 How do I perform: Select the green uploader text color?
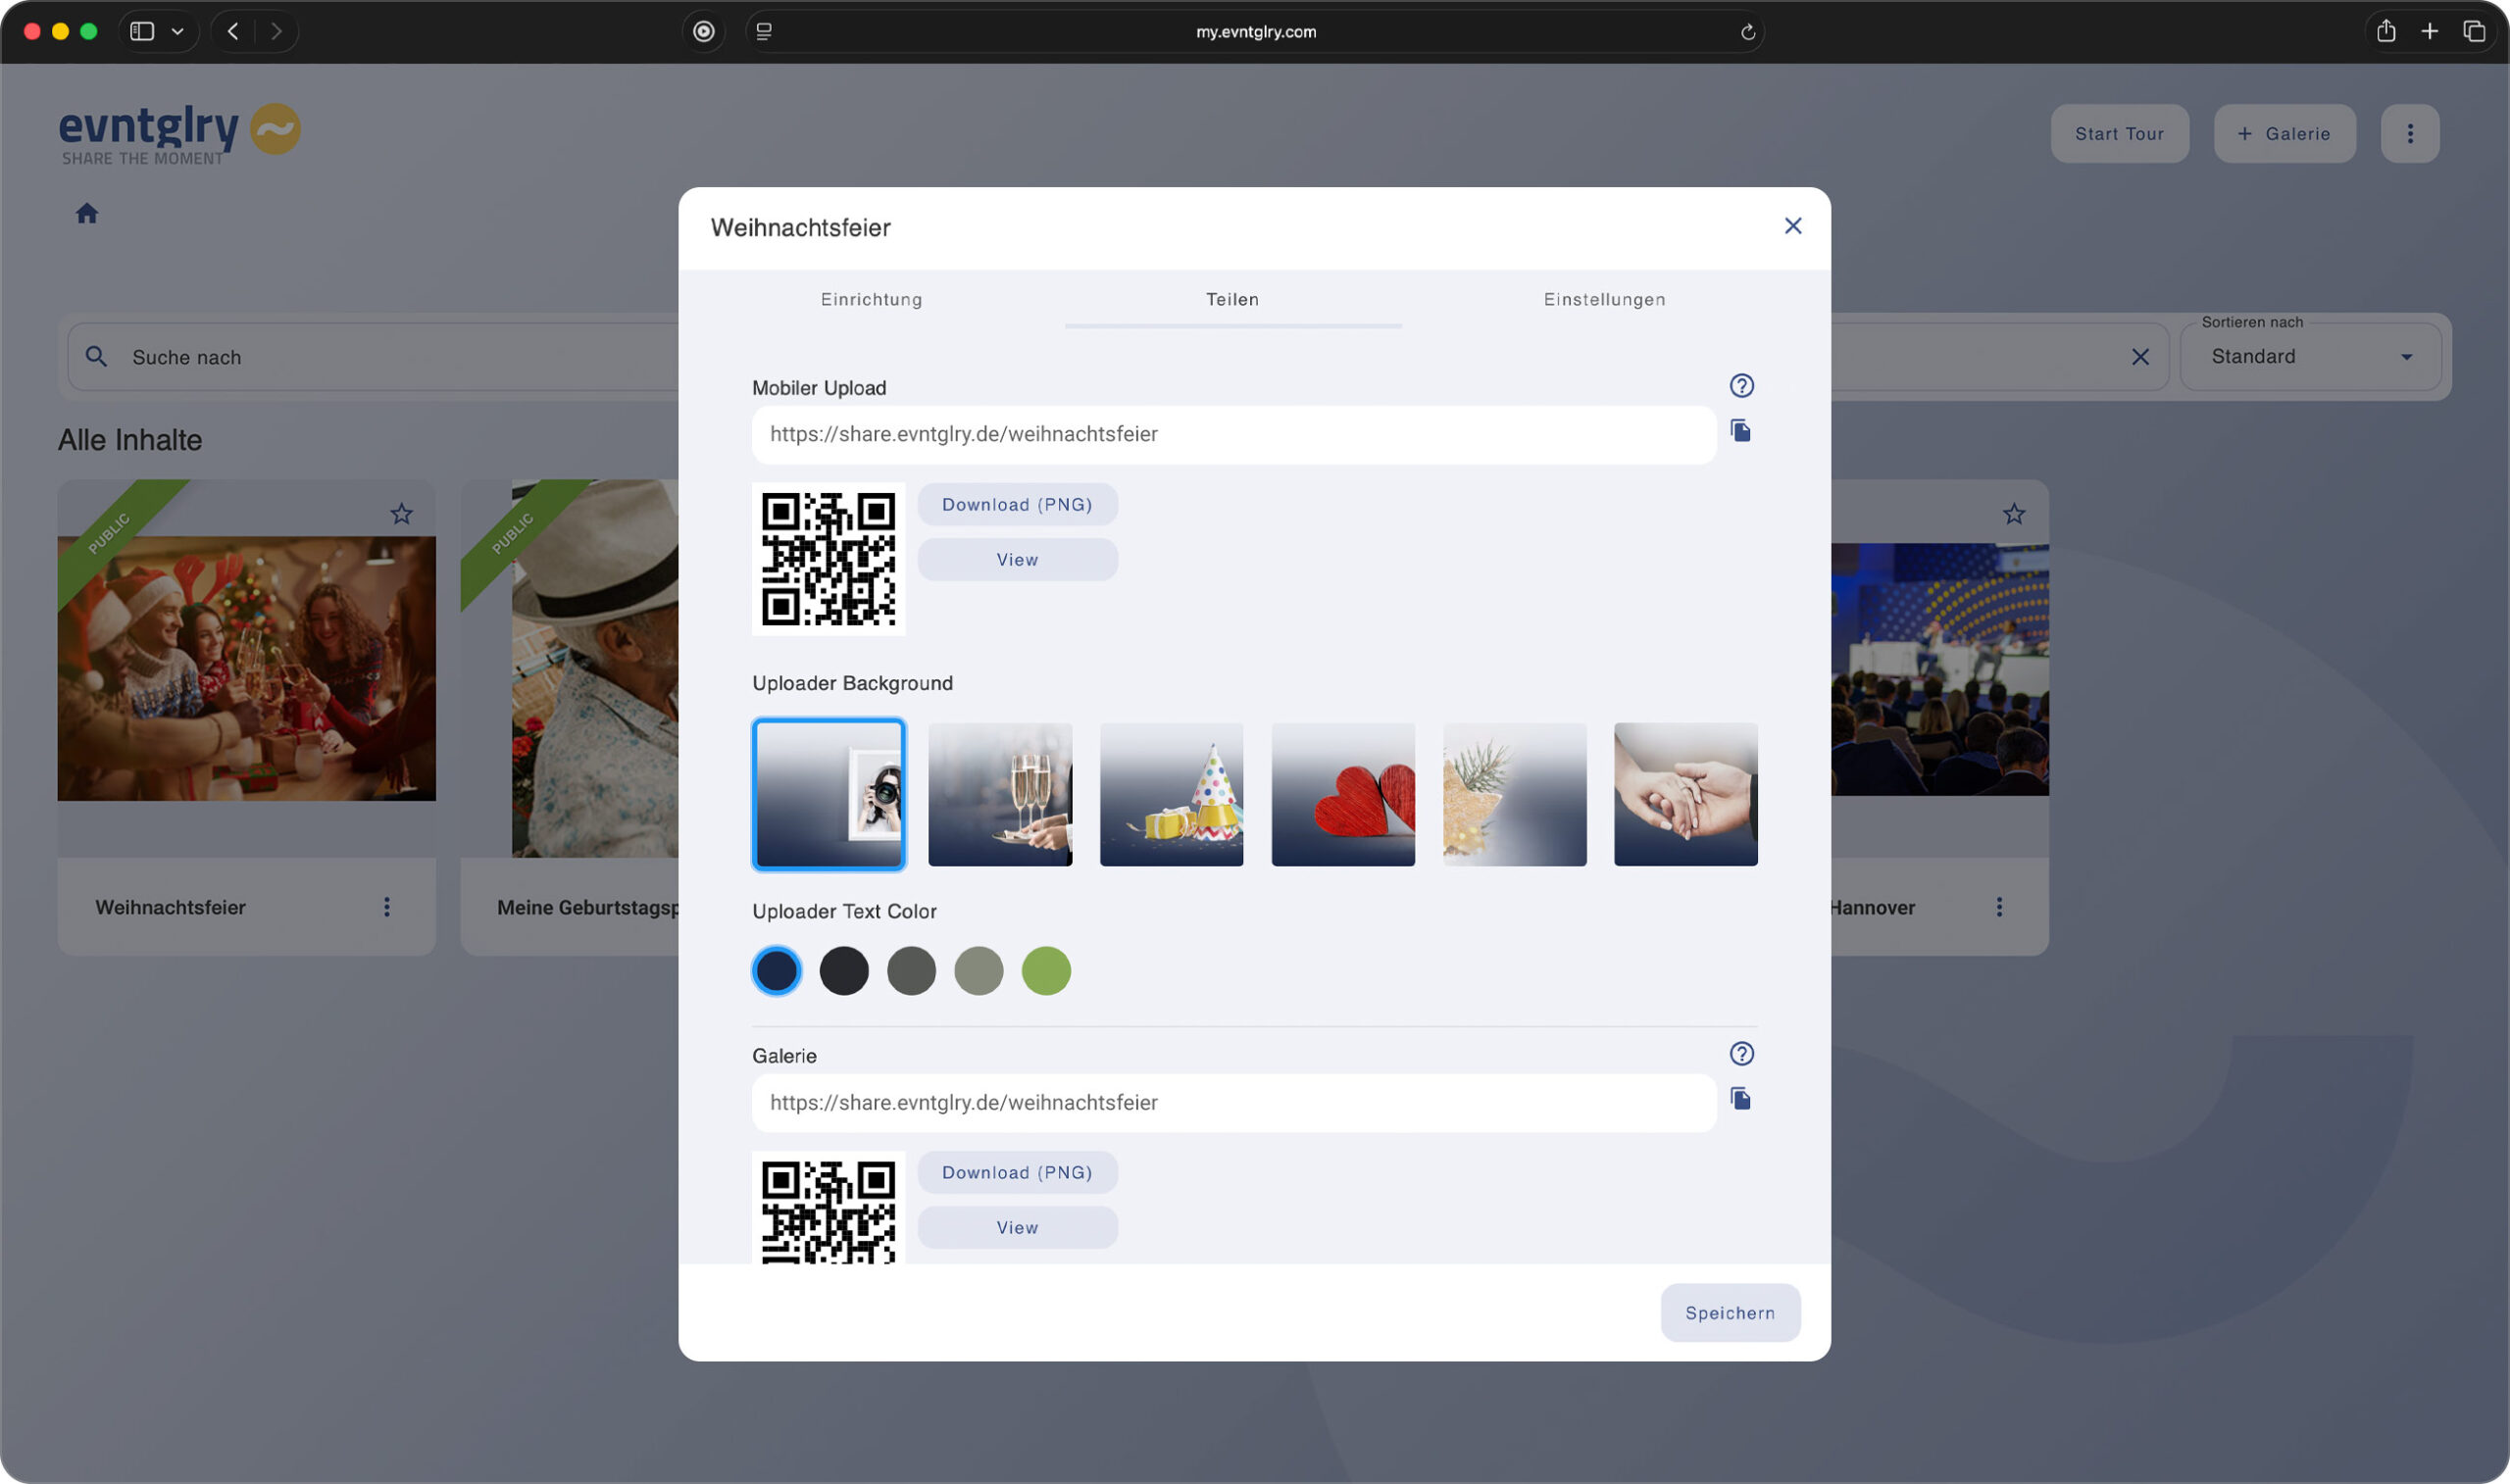pyautogui.click(x=1045, y=971)
